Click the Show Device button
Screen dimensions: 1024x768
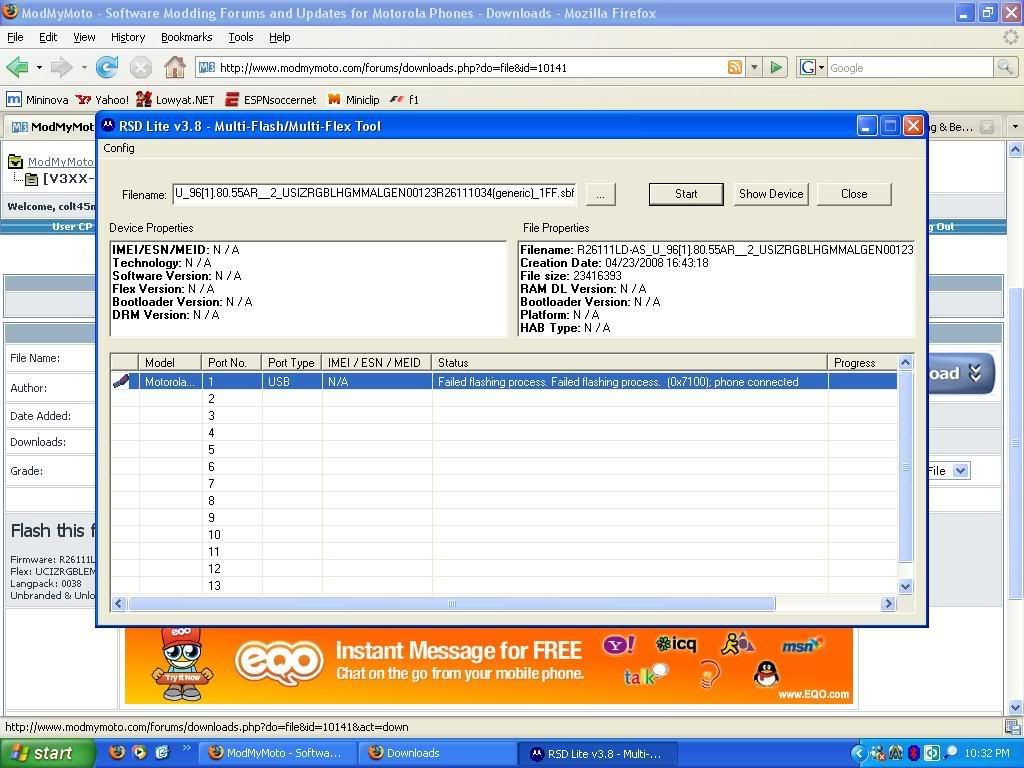point(770,194)
